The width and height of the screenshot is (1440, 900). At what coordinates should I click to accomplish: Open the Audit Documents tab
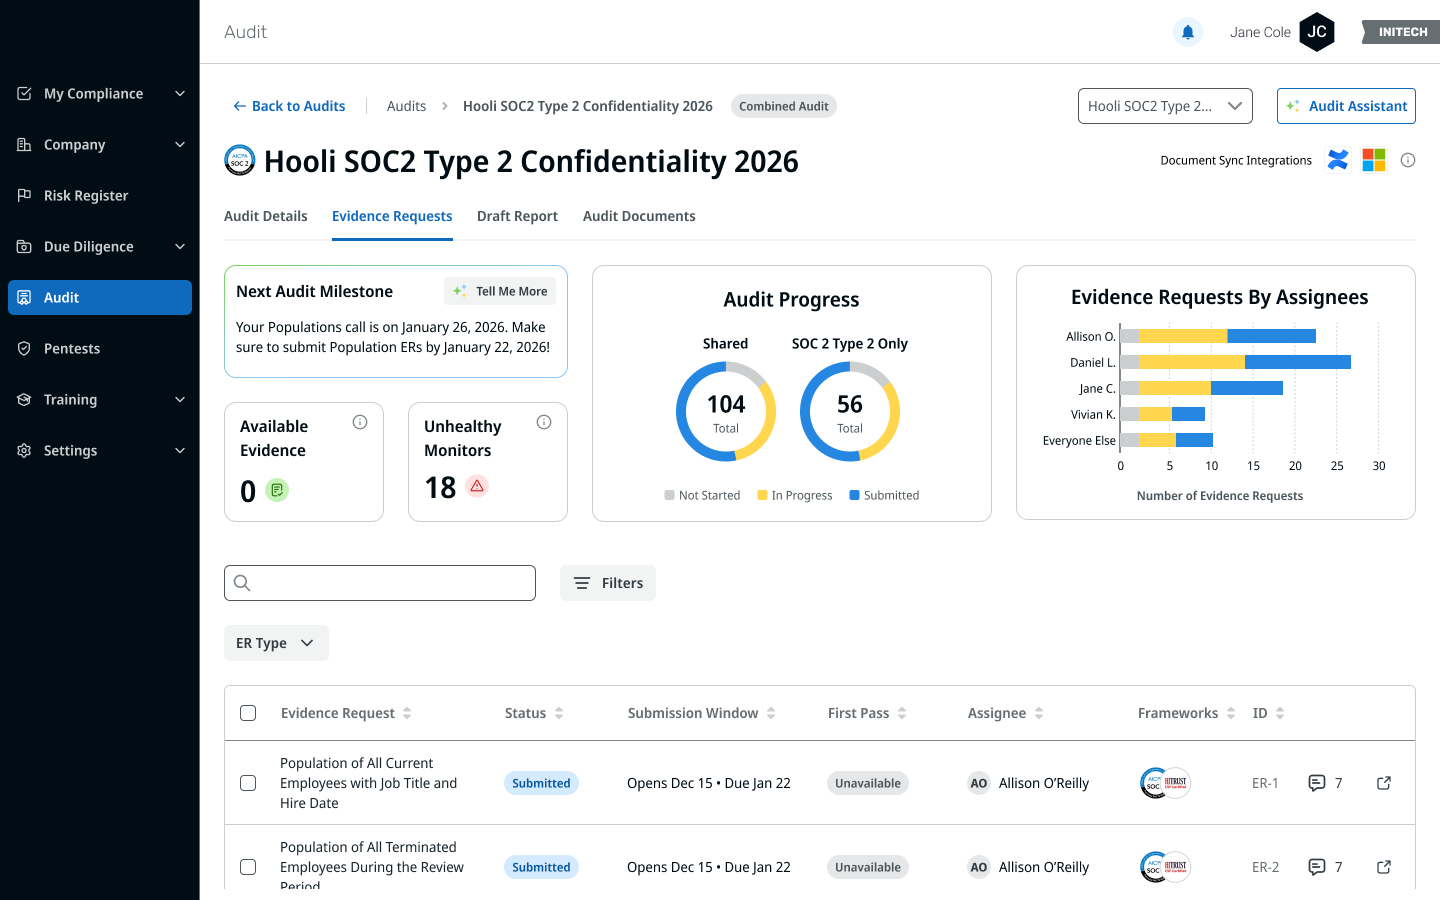[639, 216]
